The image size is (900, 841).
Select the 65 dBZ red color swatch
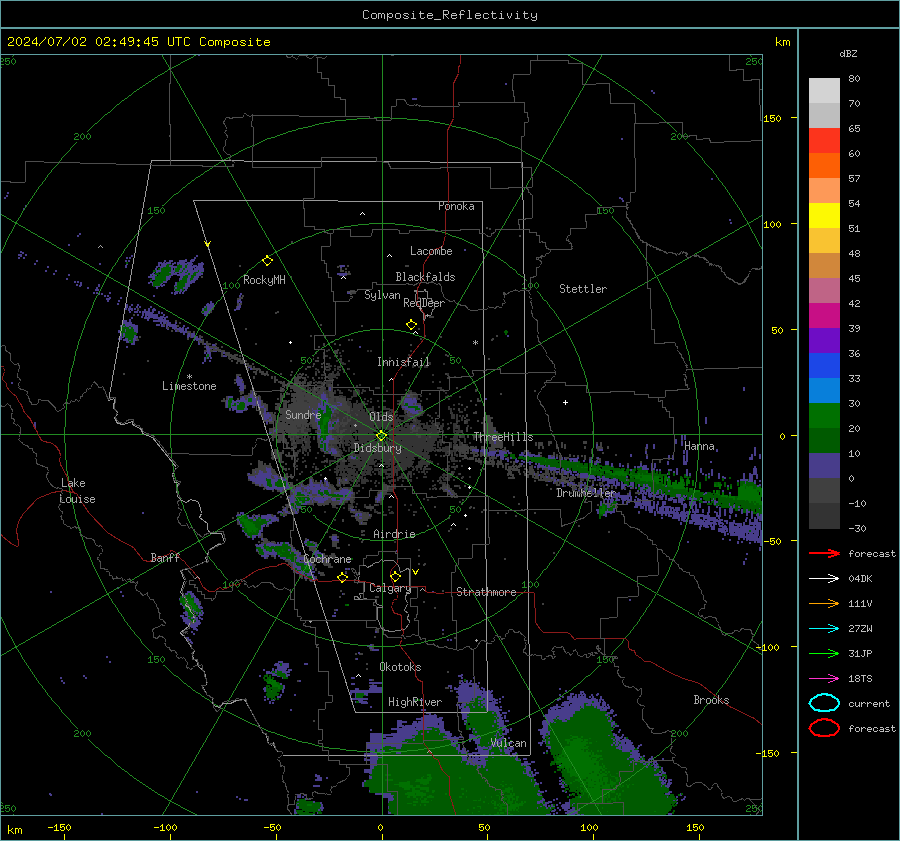click(824, 140)
